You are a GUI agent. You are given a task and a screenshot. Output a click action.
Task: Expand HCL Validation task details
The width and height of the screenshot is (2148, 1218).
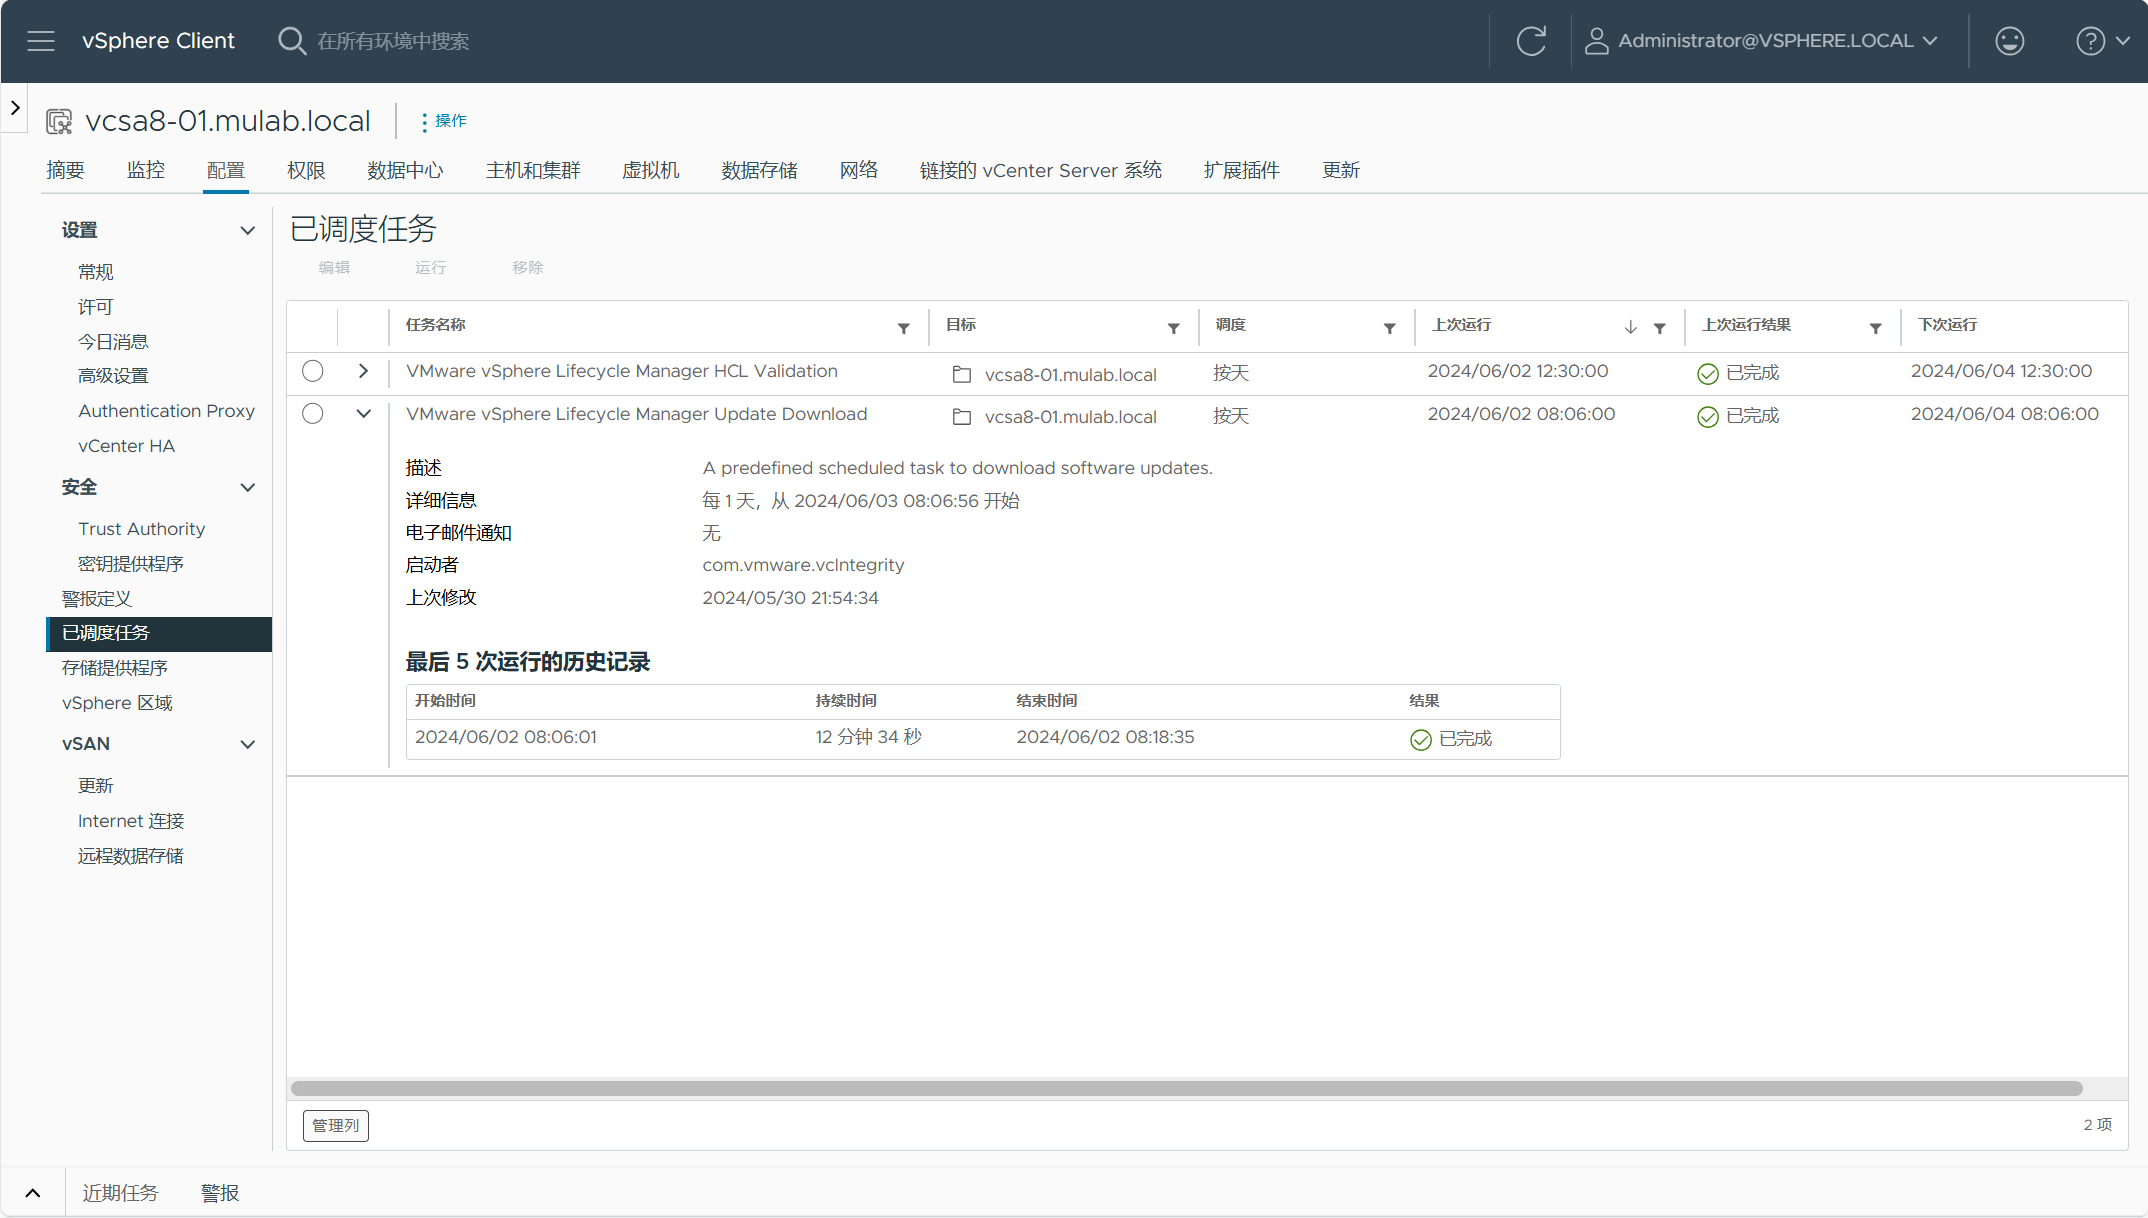[364, 371]
